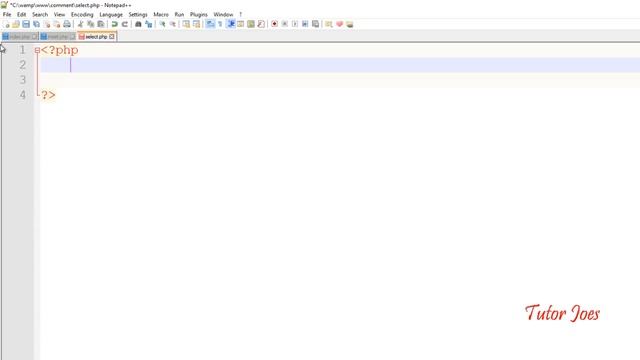
Task: Toggle show all characters paragraph icon
Action: pos(220,24)
